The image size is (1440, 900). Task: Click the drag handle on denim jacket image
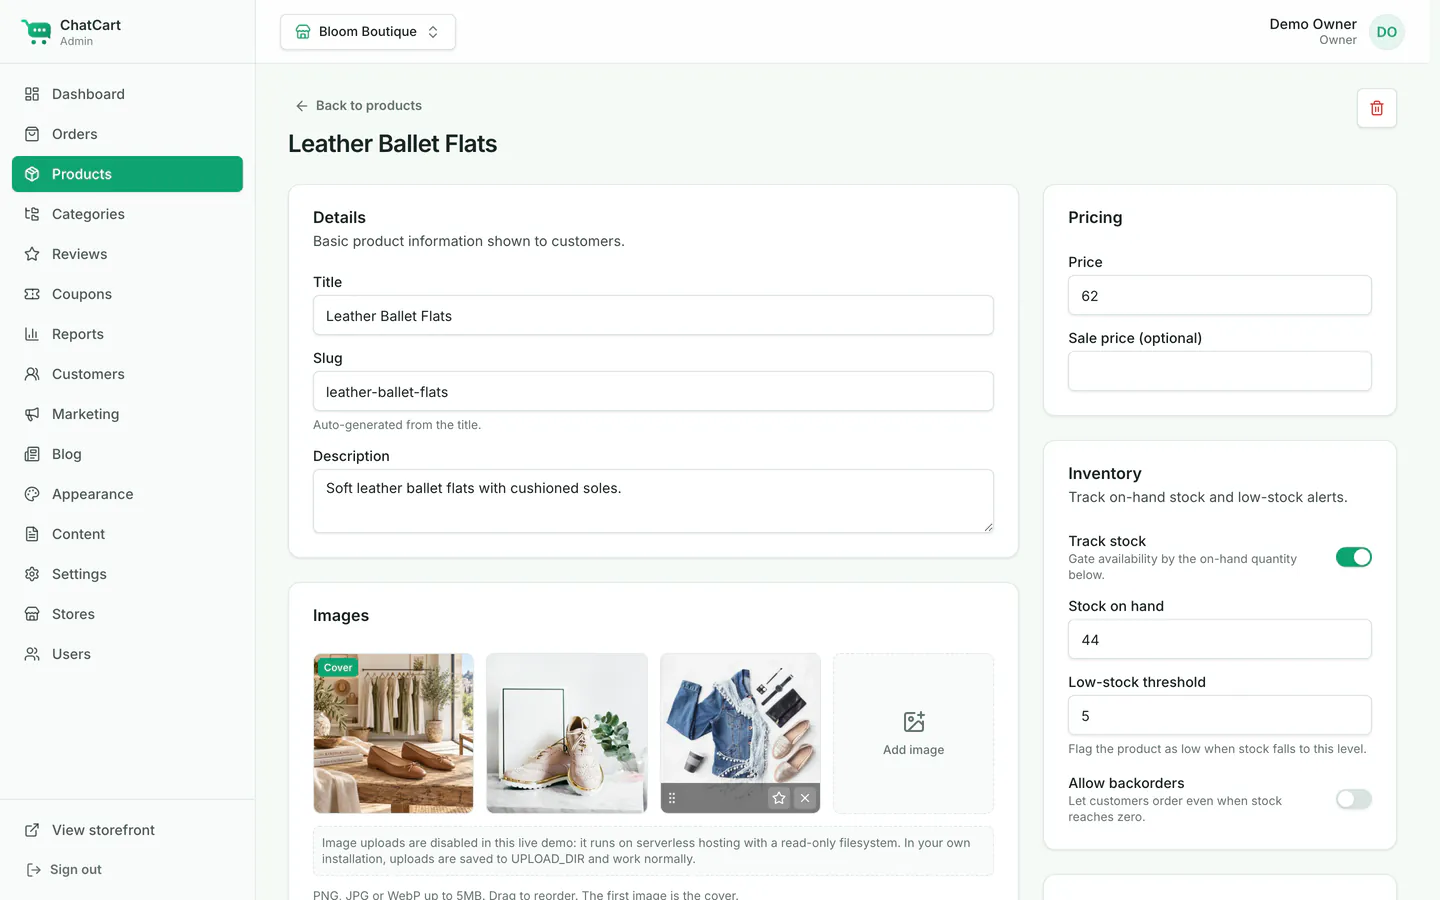pyautogui.click(x=672, y=798)
